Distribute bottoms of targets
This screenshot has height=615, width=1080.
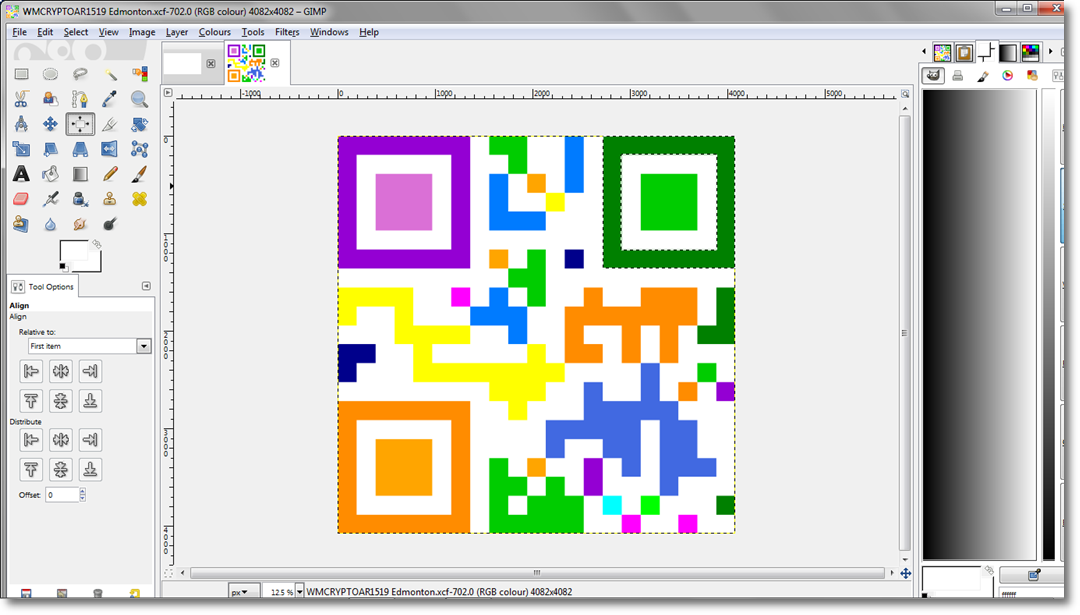point(90,470)
